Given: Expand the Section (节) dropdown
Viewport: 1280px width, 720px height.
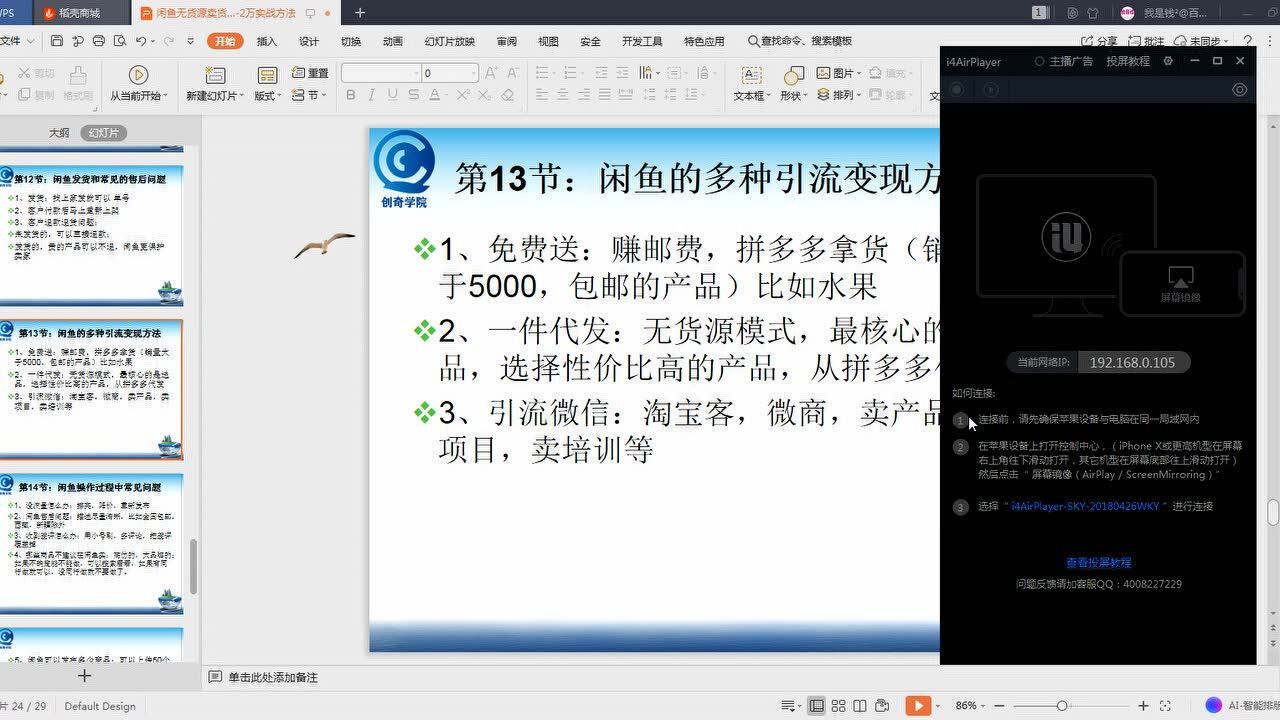Looking at the screenshot, I should point(310,95).
